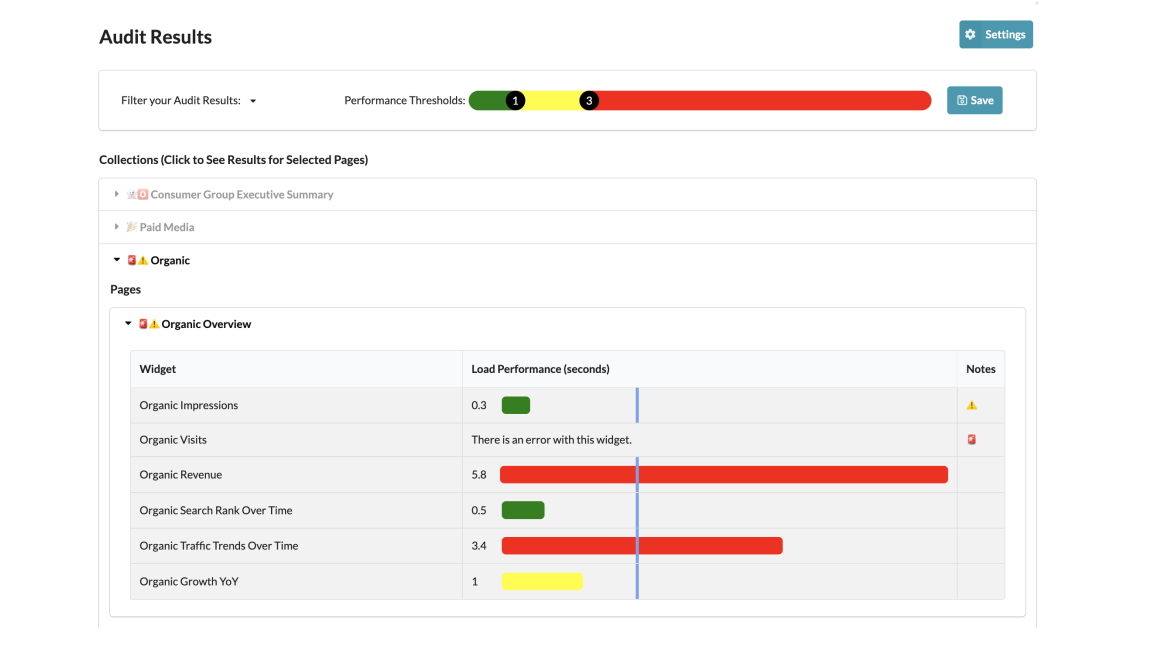Click the Widget column header
1150x646 pixels.
point(157,369)
